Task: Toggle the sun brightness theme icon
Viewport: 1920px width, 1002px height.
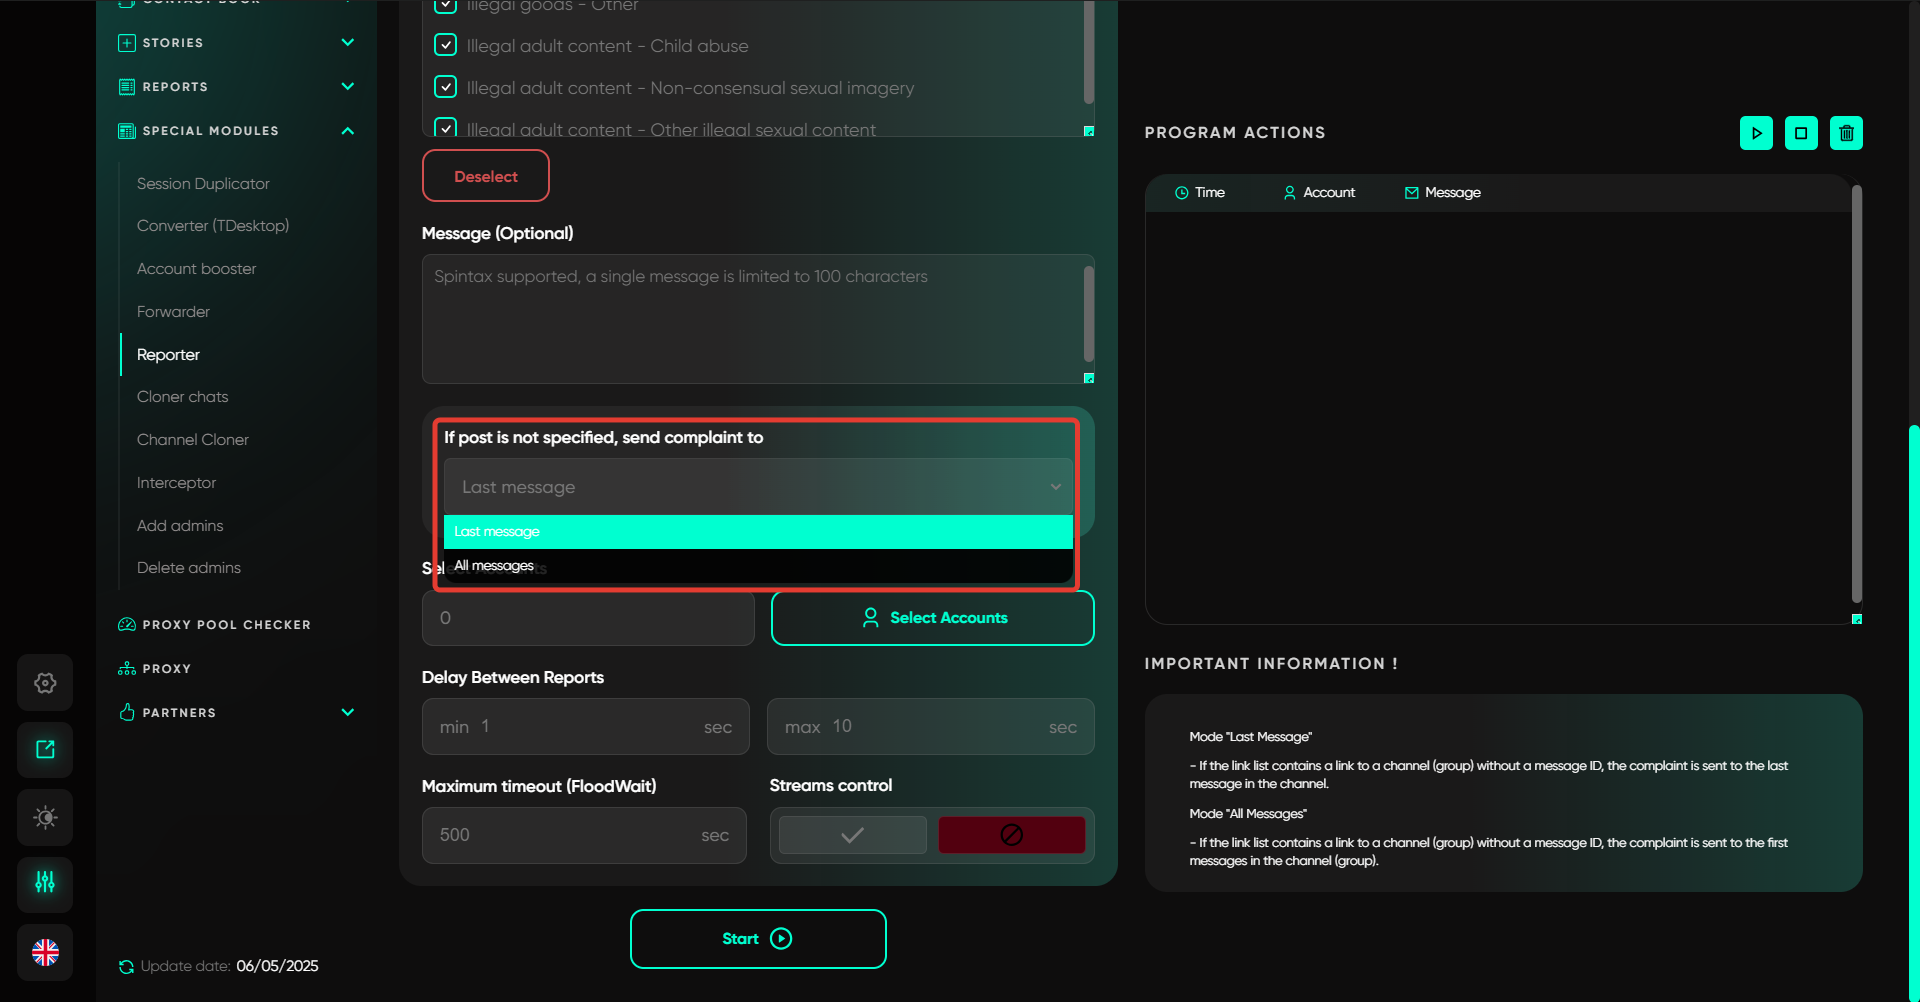Action: (45, 817)
